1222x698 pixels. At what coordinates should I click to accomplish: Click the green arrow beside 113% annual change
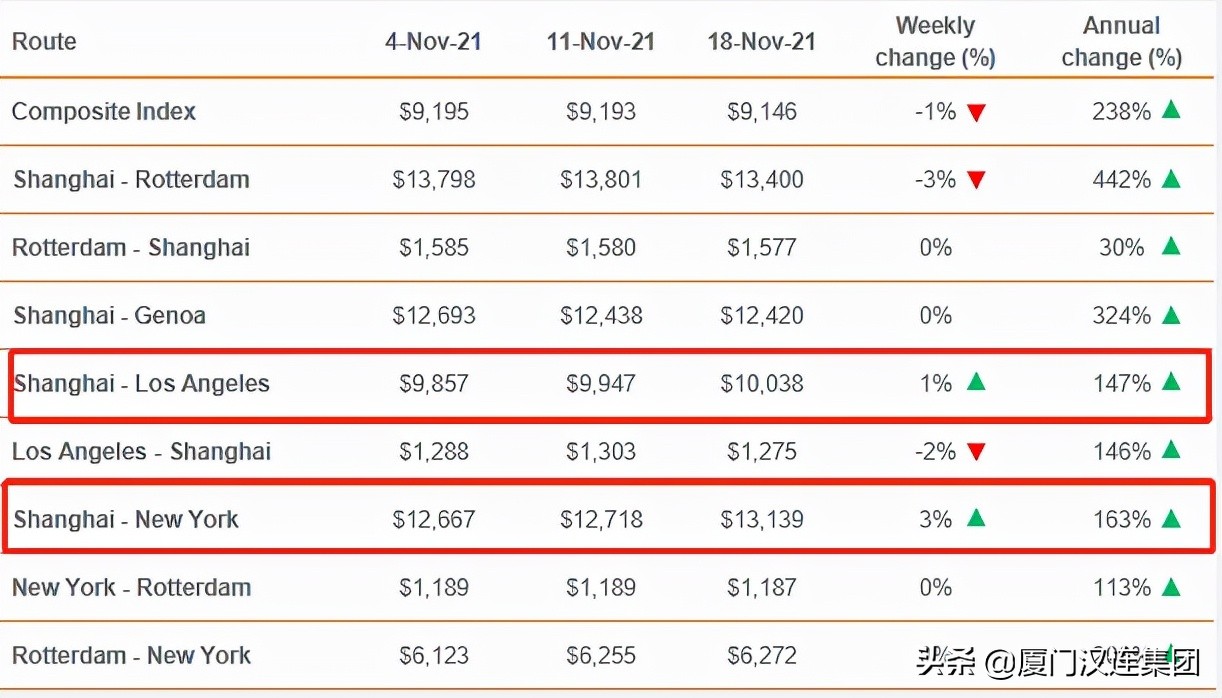click(x=1171, y=586)
